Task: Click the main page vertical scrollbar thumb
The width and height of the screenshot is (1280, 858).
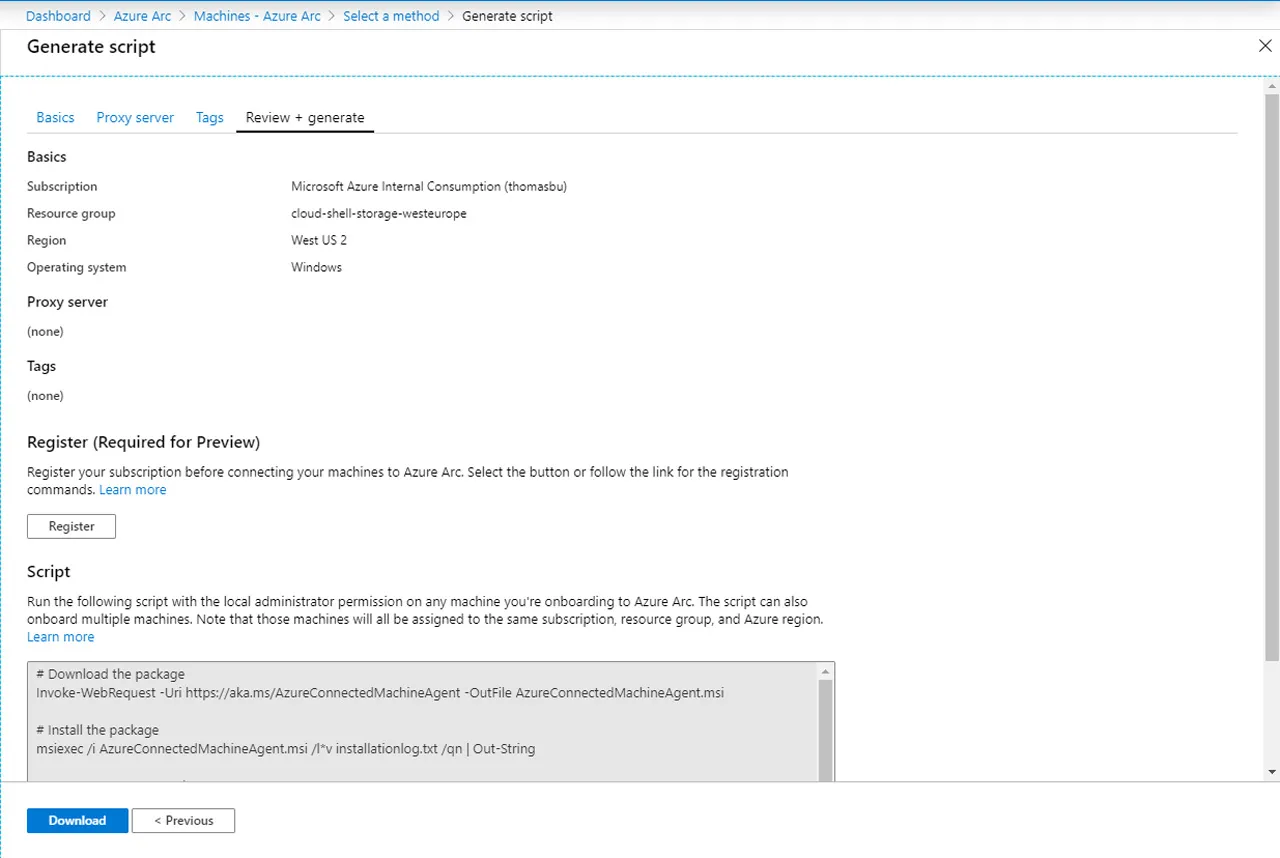Action: pyautogui.click(x=1271, y=378)
